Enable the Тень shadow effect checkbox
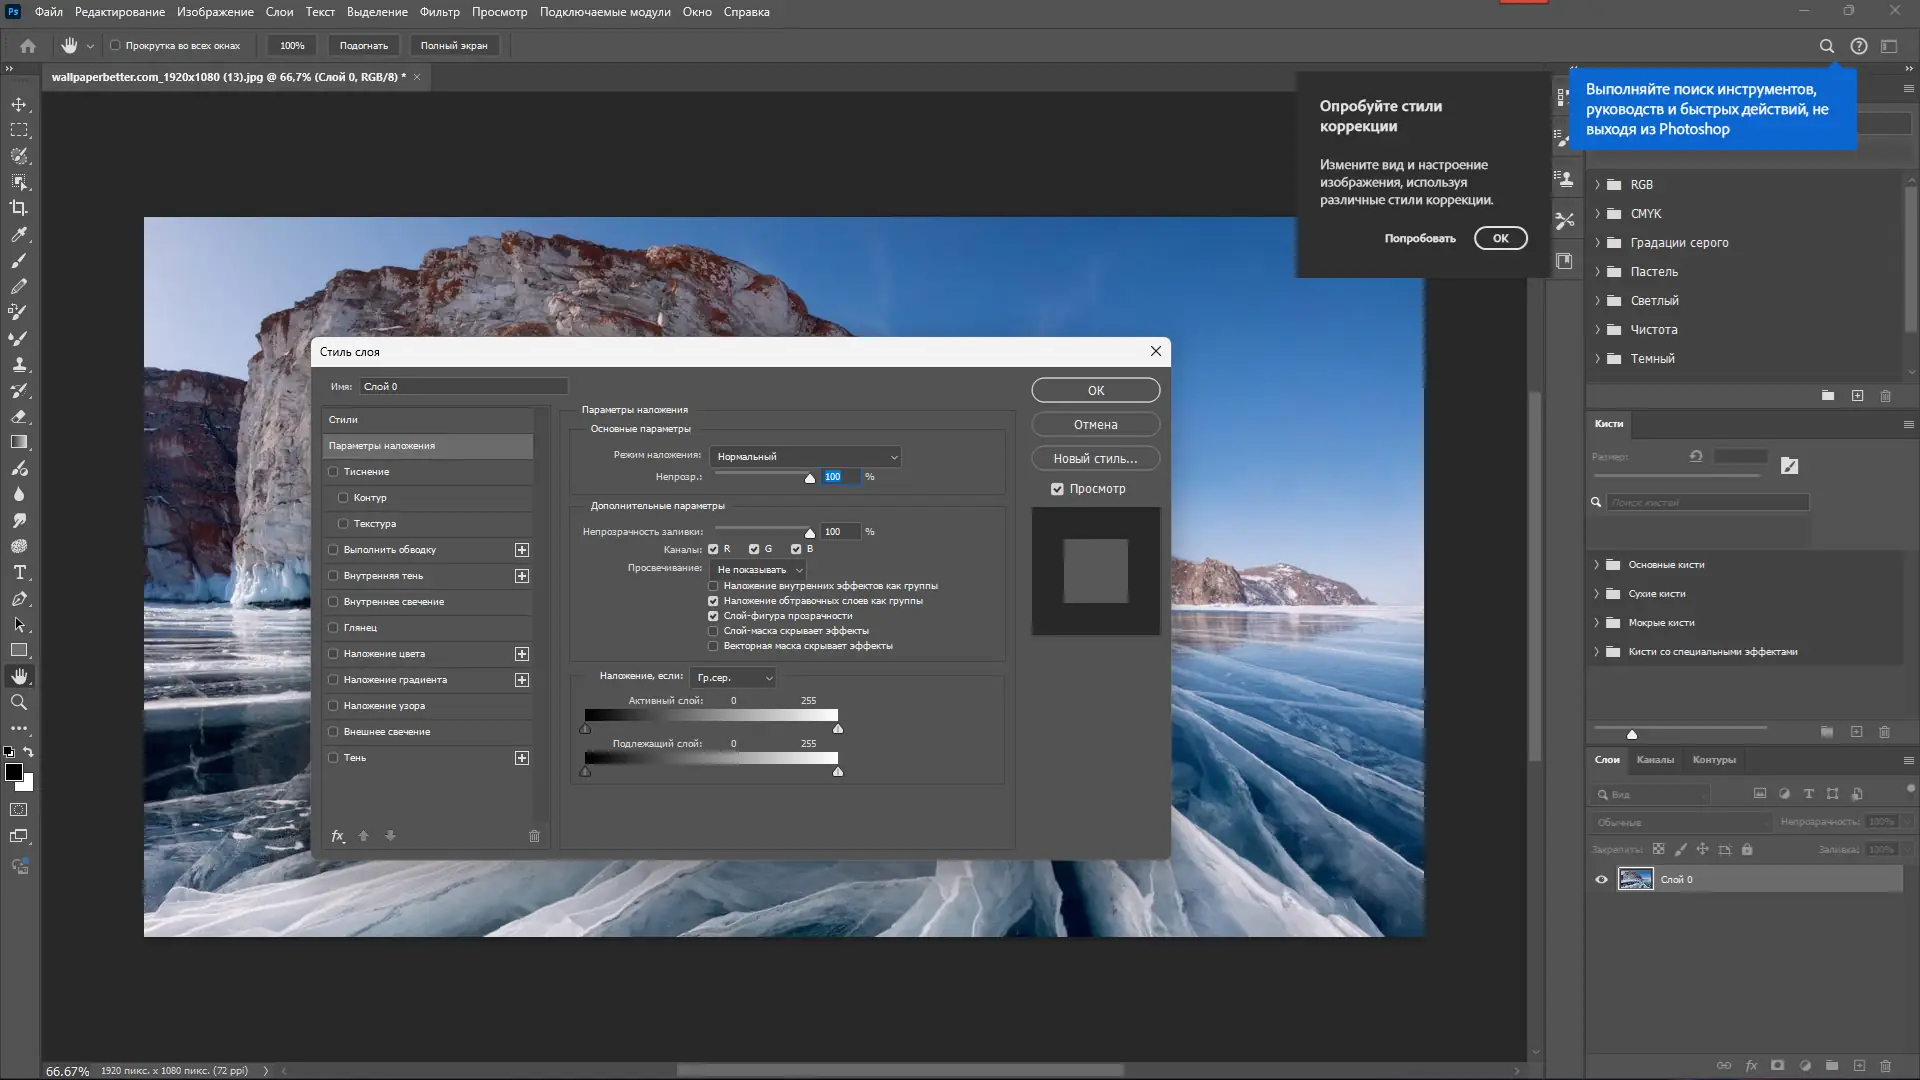This screenshot has width=1920, height=1080. [334, 758]
